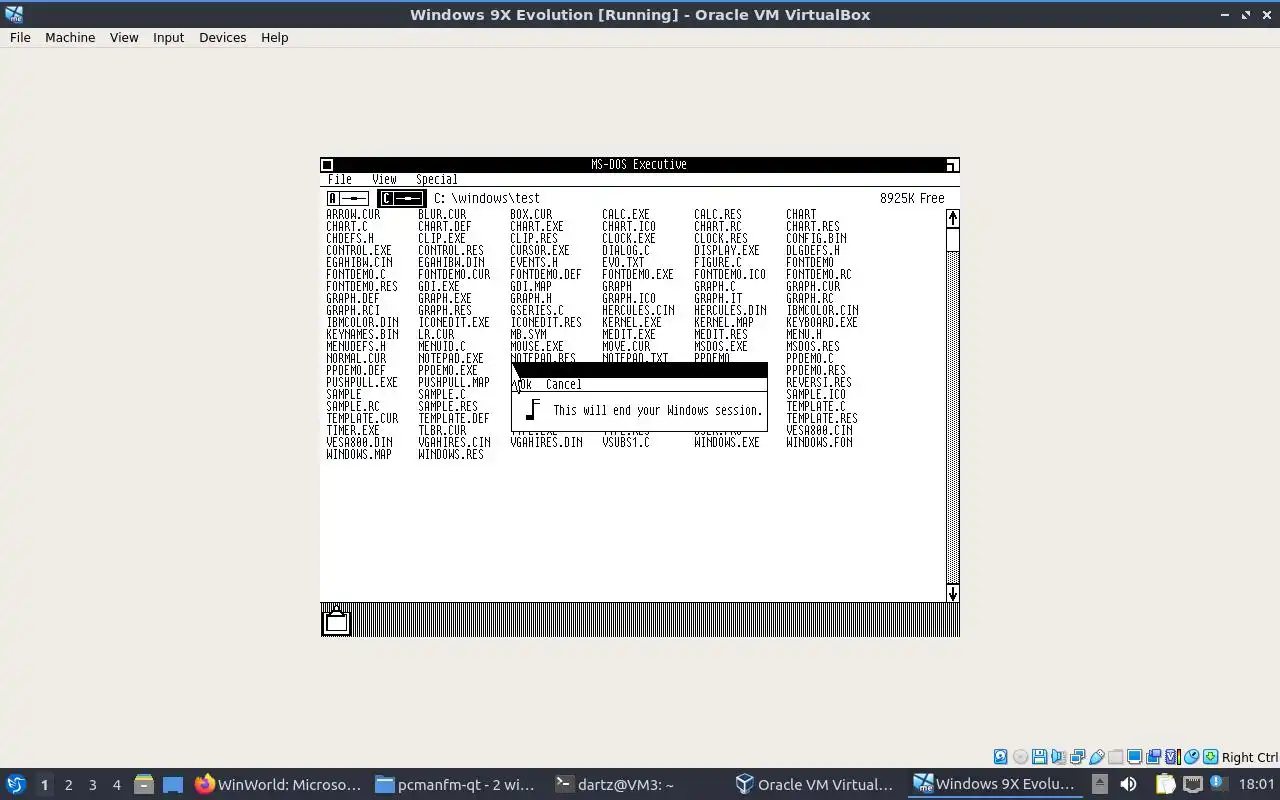
Task: Select file WINDOWS.EXE
Action: coord(727,442)
